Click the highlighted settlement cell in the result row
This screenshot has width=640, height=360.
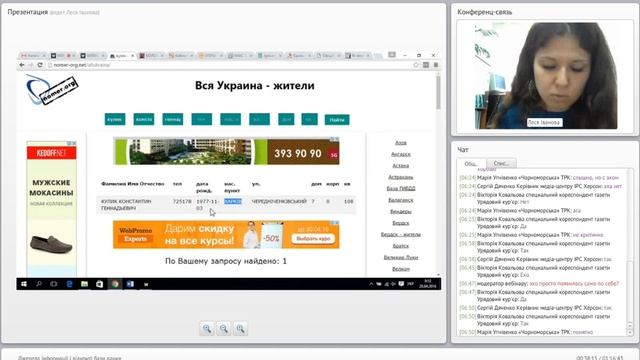pyautogui.click(x=233, y=201)
